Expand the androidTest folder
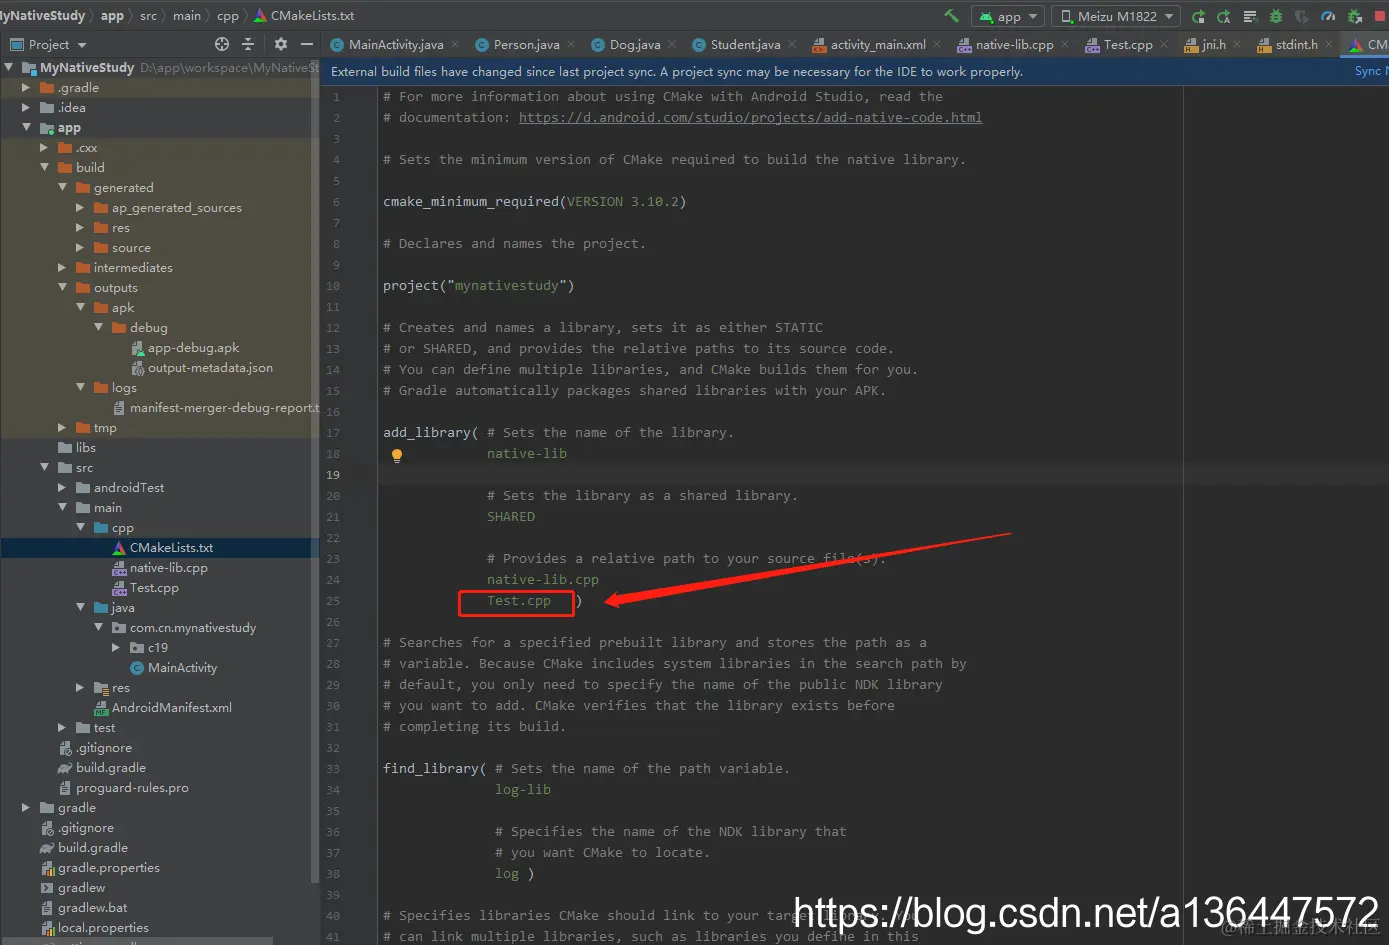The height and width of the screenshot is (945, 1389). [63, 488]
